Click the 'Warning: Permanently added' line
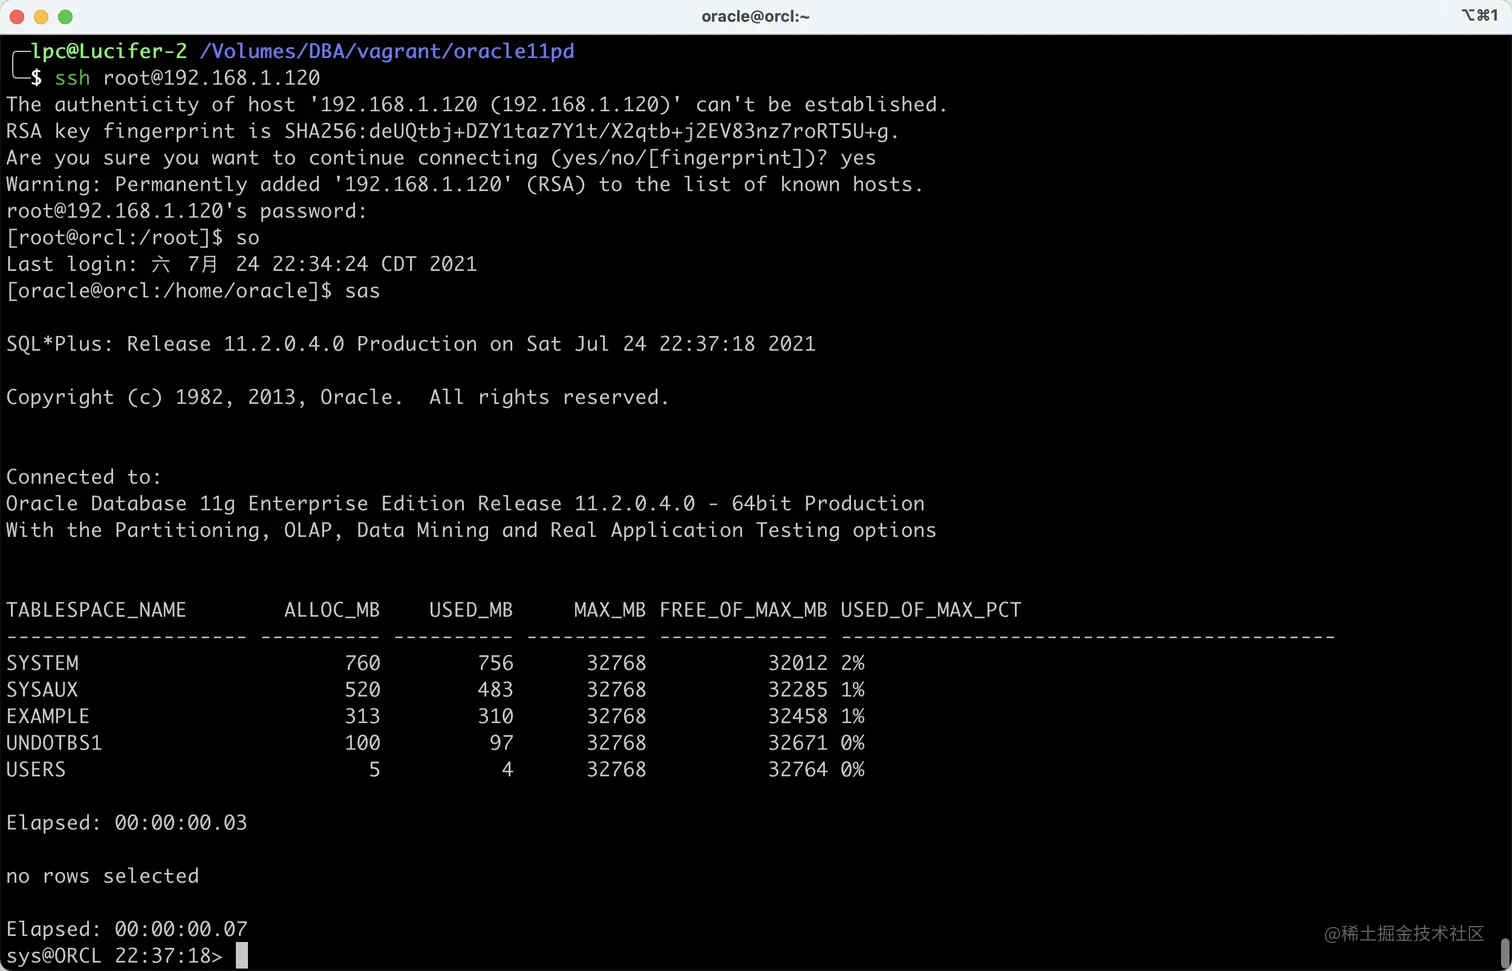 pos(465,184)
